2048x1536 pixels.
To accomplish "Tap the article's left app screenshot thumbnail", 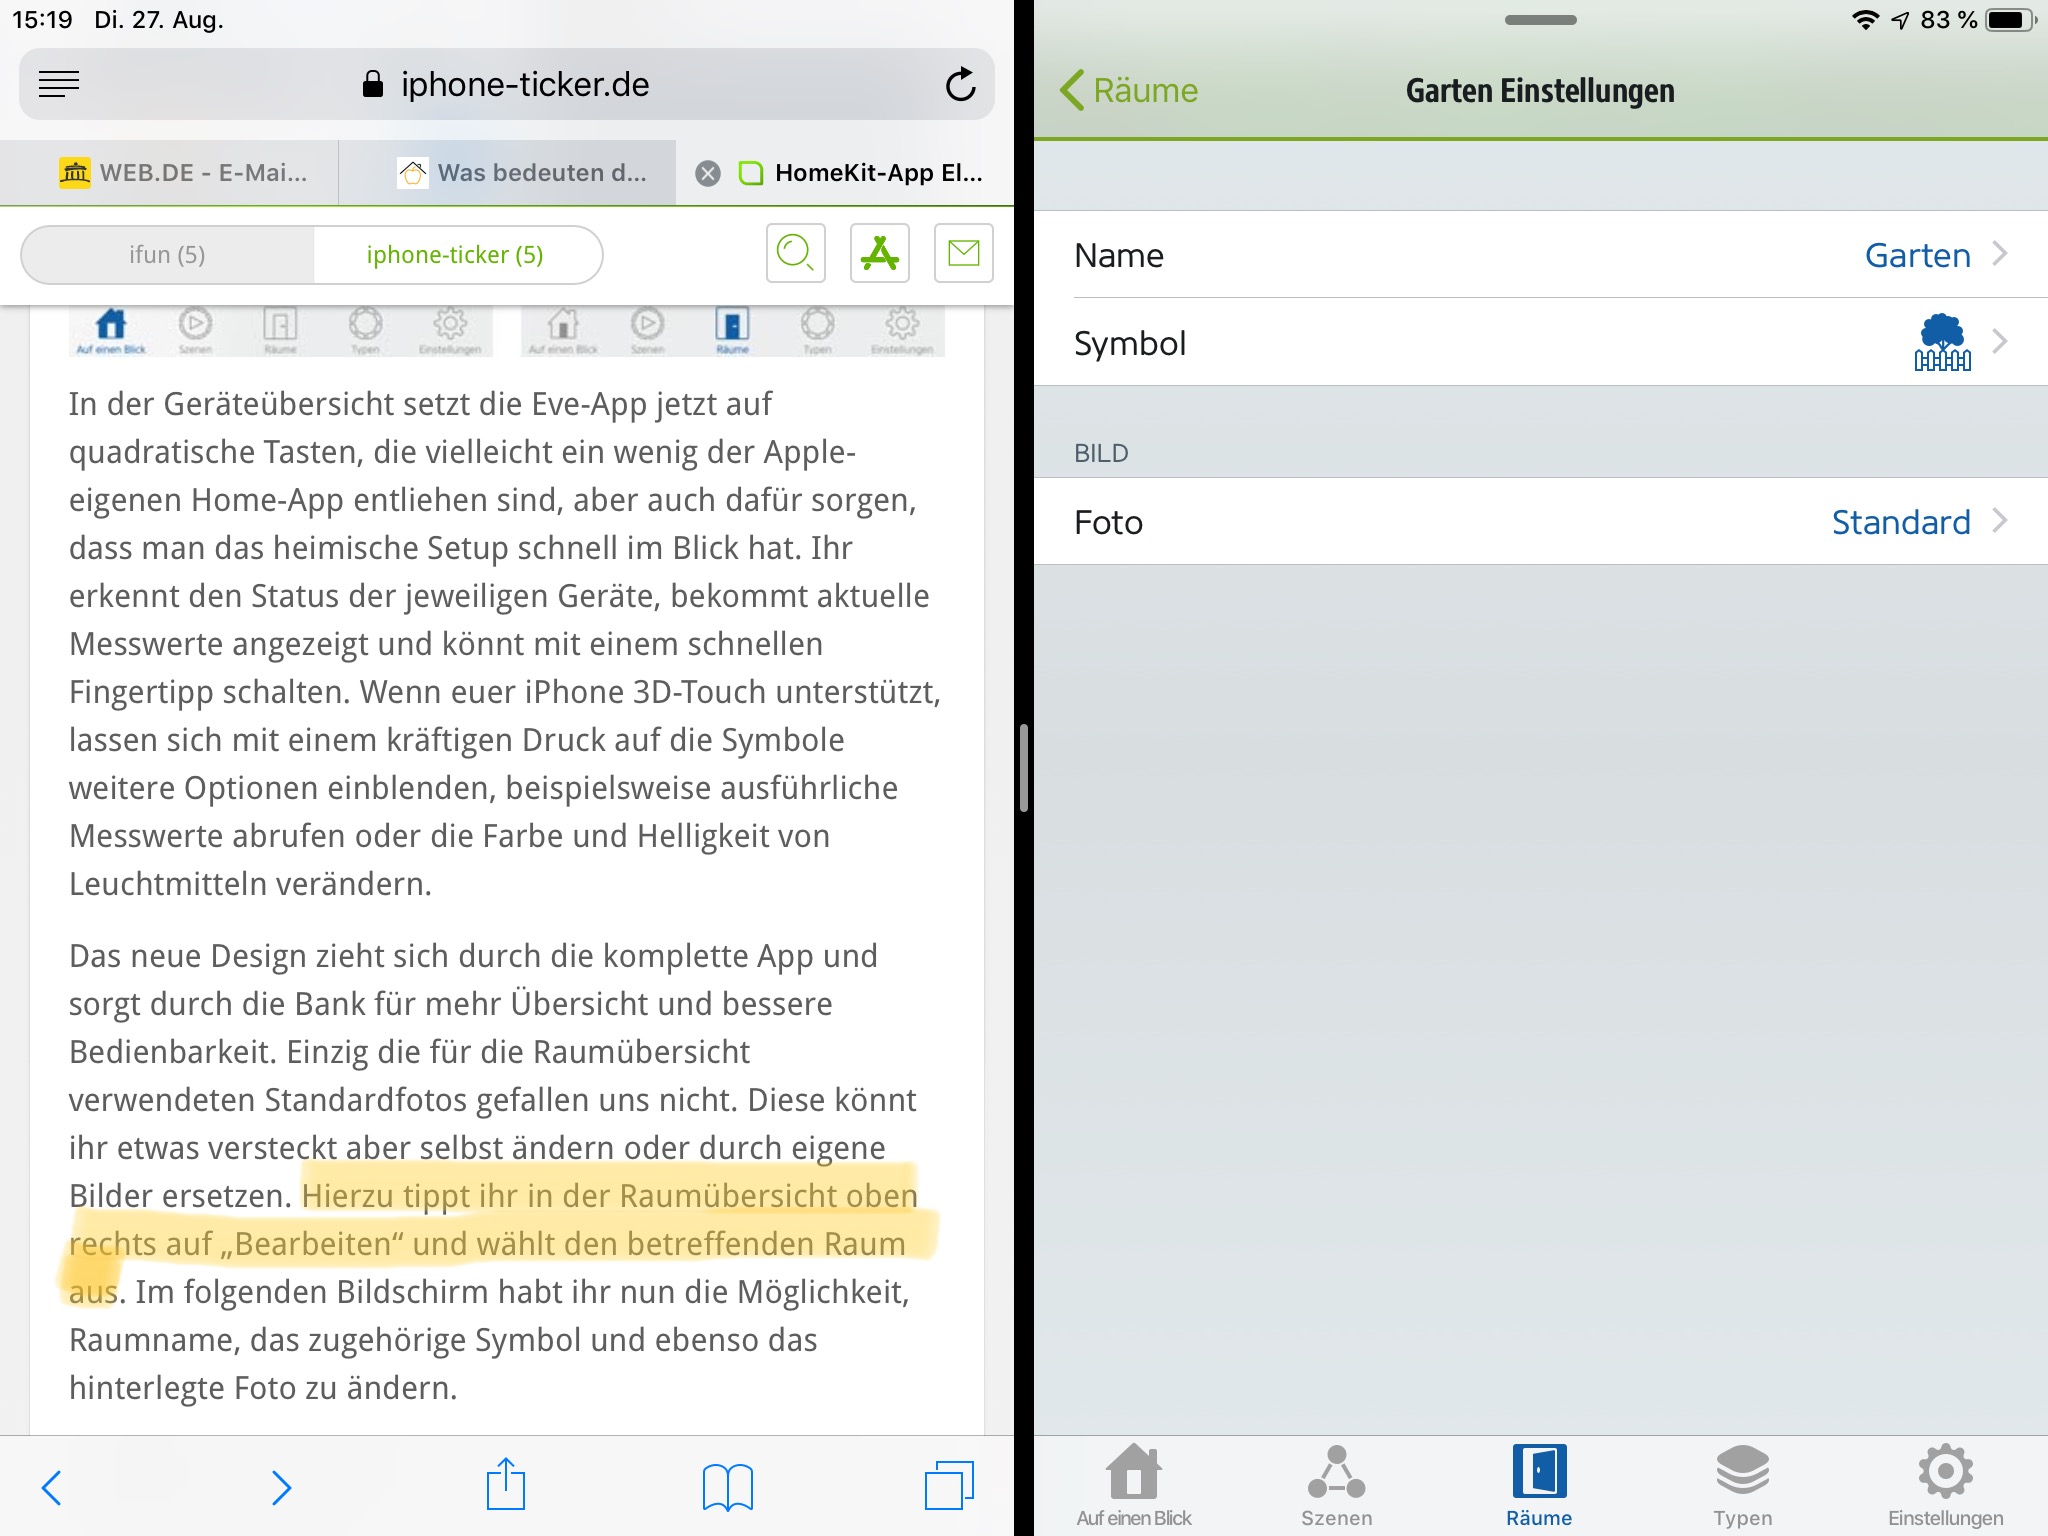I will (281, 332).
